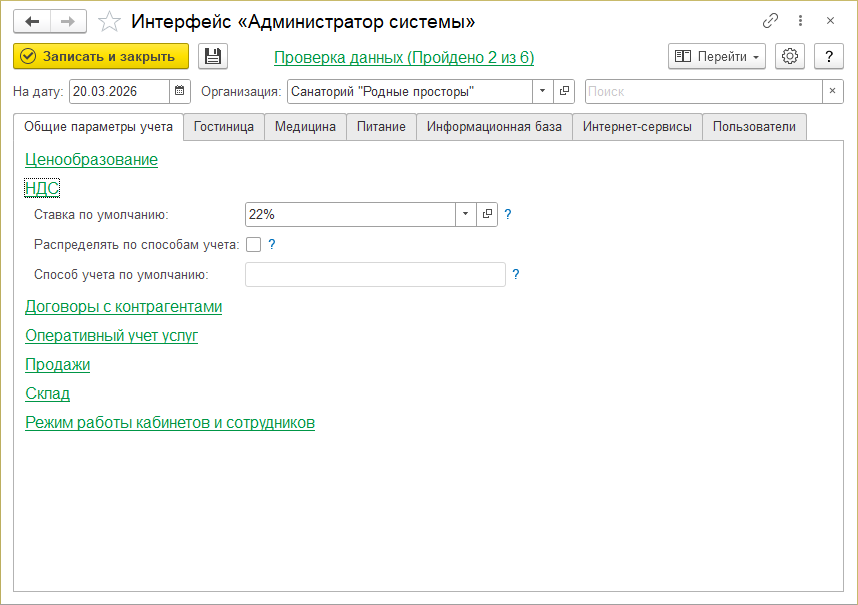Save using the floppy disk icon
The height and width of the screenshot is (605, 858).
pos(213,57)
